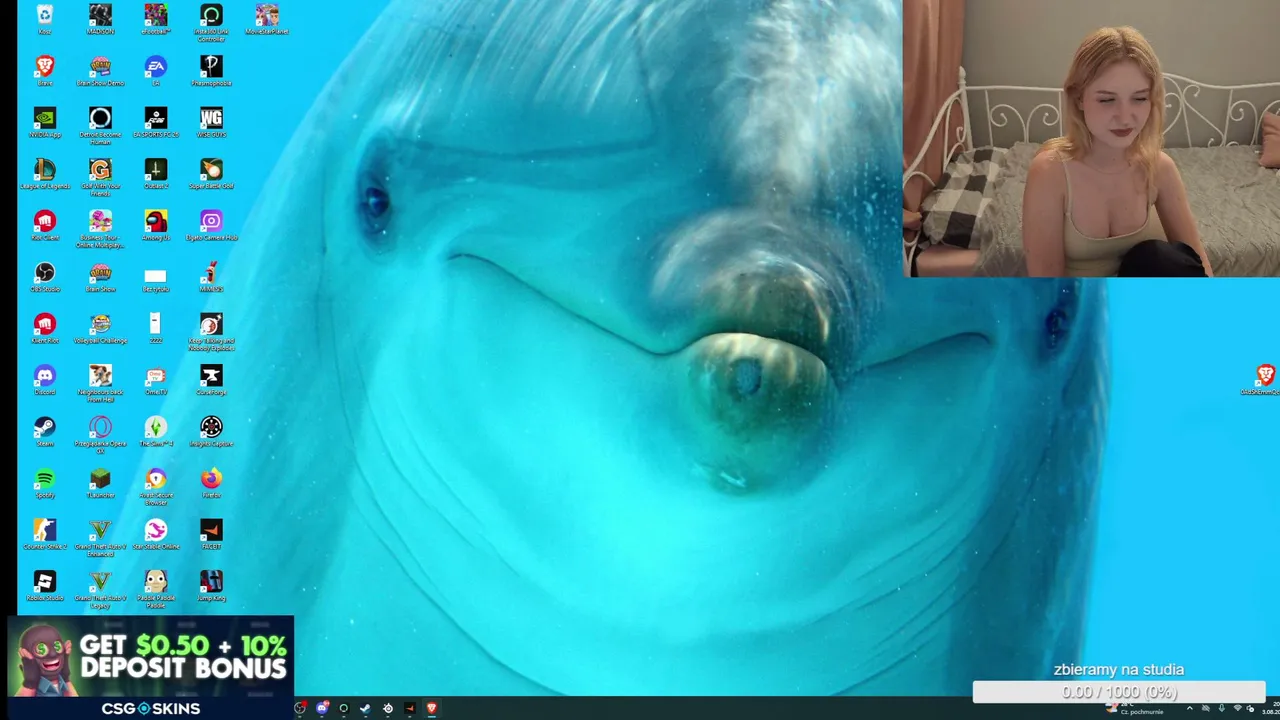Launch the CurseForge shortcut

coord(211,380)
